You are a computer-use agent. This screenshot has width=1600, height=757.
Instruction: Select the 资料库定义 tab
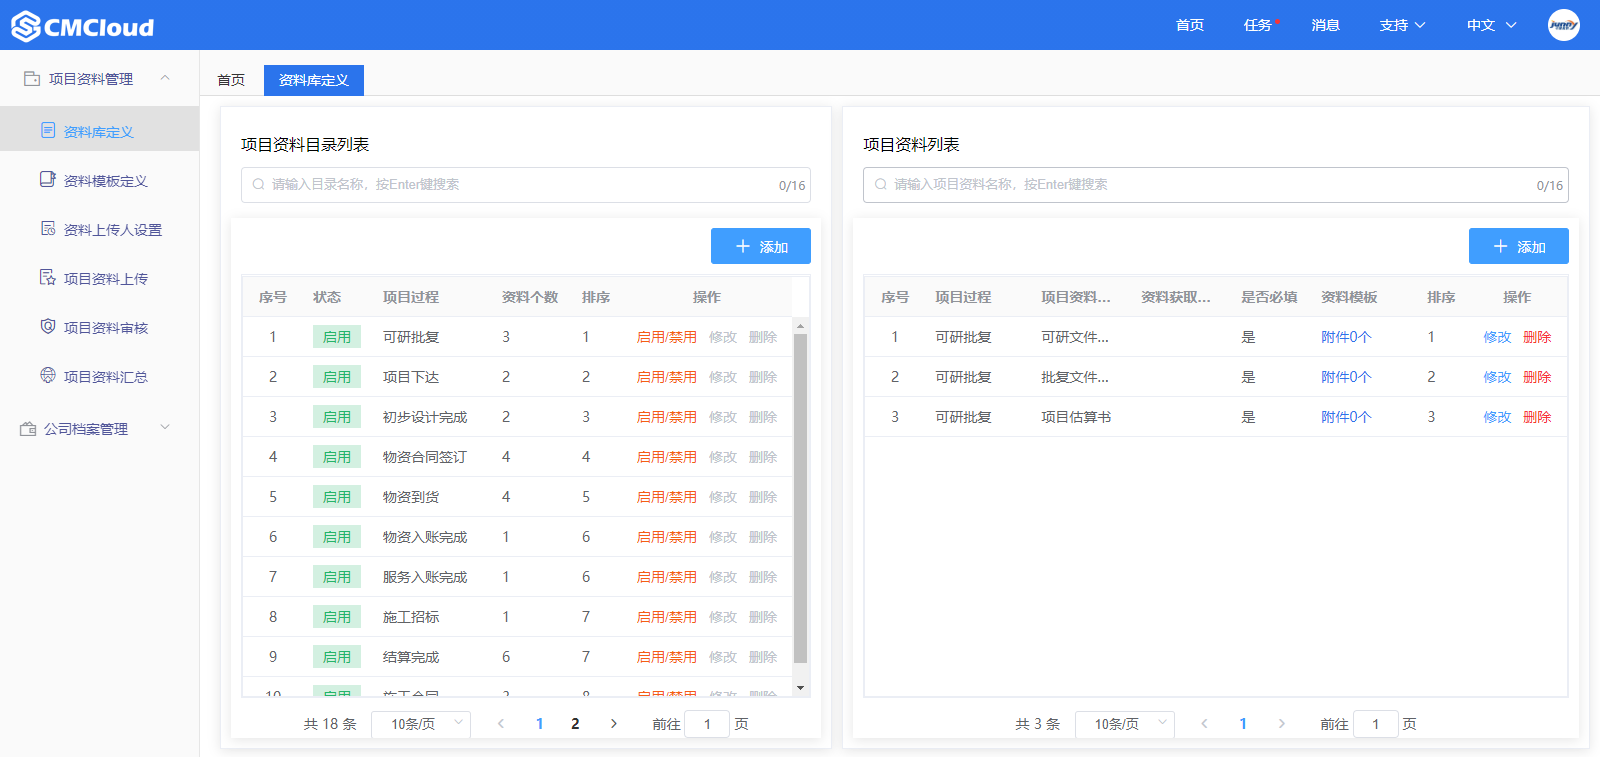tap(314, 80)
